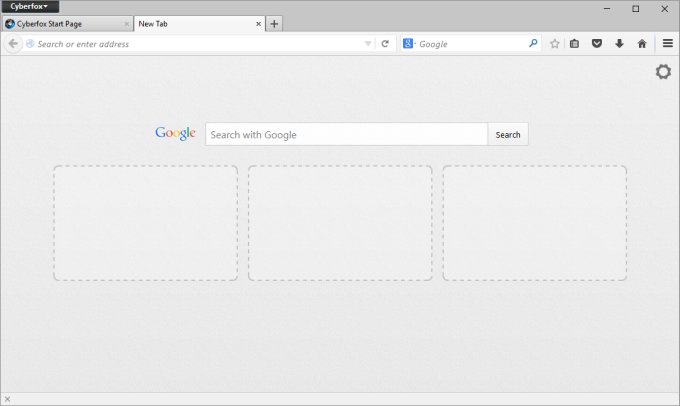Select the middle empty tile placeholder
Image resolution: width=680 pixels, height=406 pixels.
click(x=340, y=223)
